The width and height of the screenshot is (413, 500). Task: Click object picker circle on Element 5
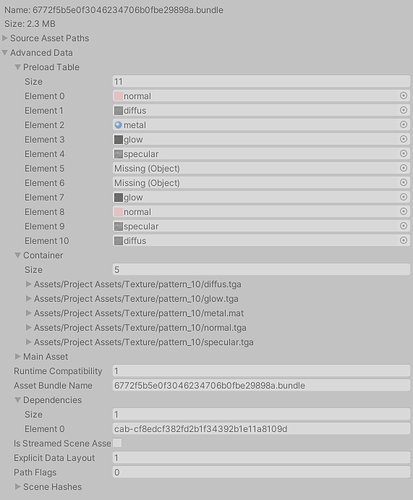point(403,168)
